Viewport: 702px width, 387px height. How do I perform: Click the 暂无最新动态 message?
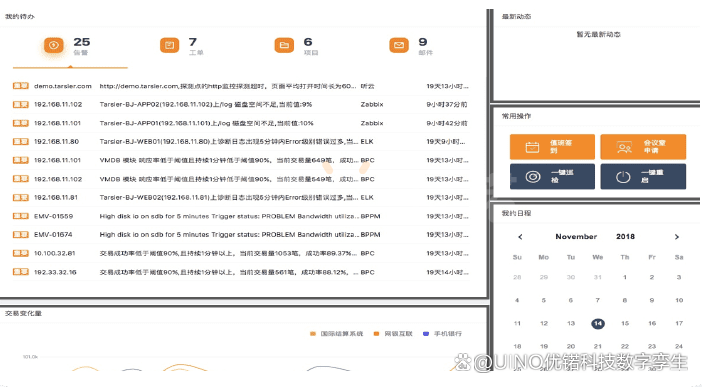598,34
